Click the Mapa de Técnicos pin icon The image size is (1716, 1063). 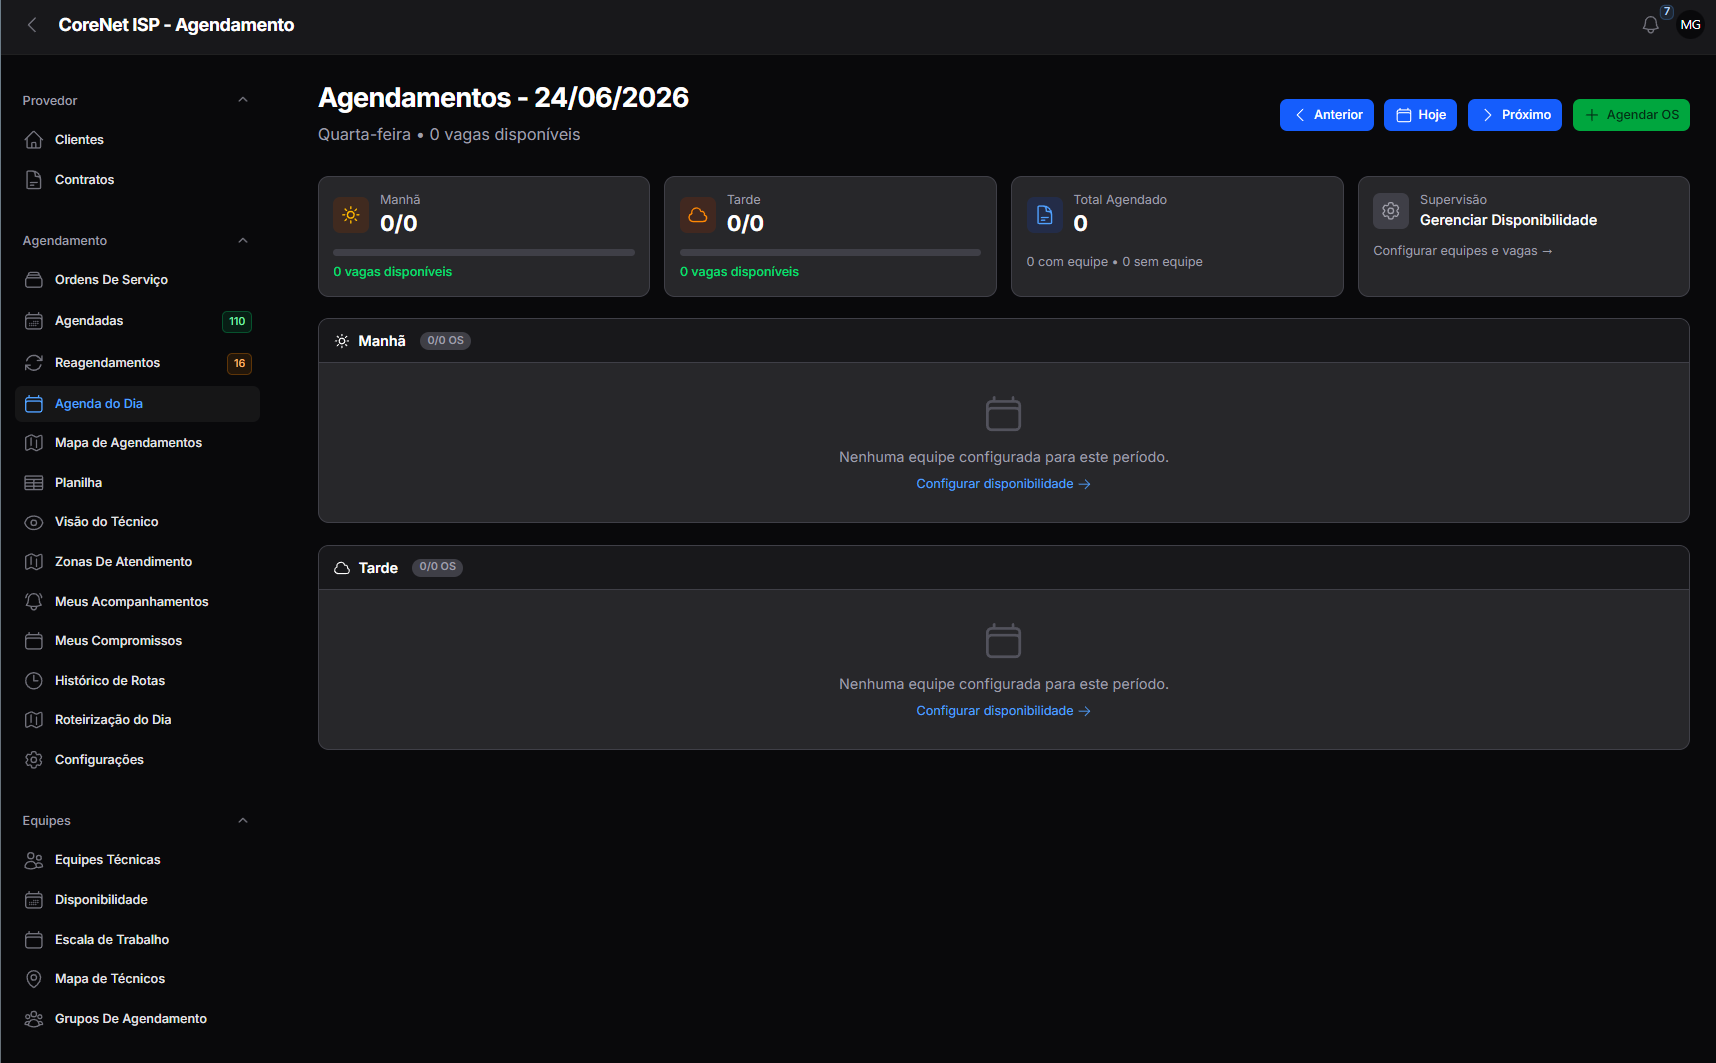click(34, 979)
